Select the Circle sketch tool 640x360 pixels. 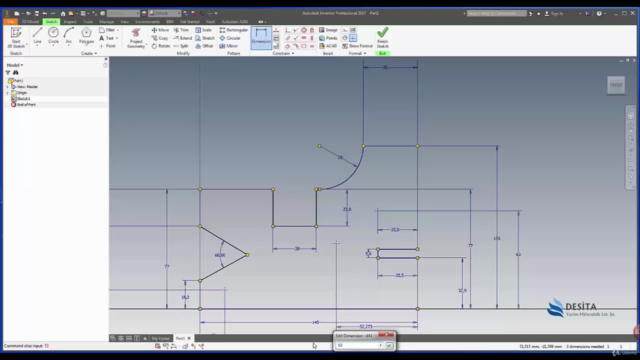(53, 36)
